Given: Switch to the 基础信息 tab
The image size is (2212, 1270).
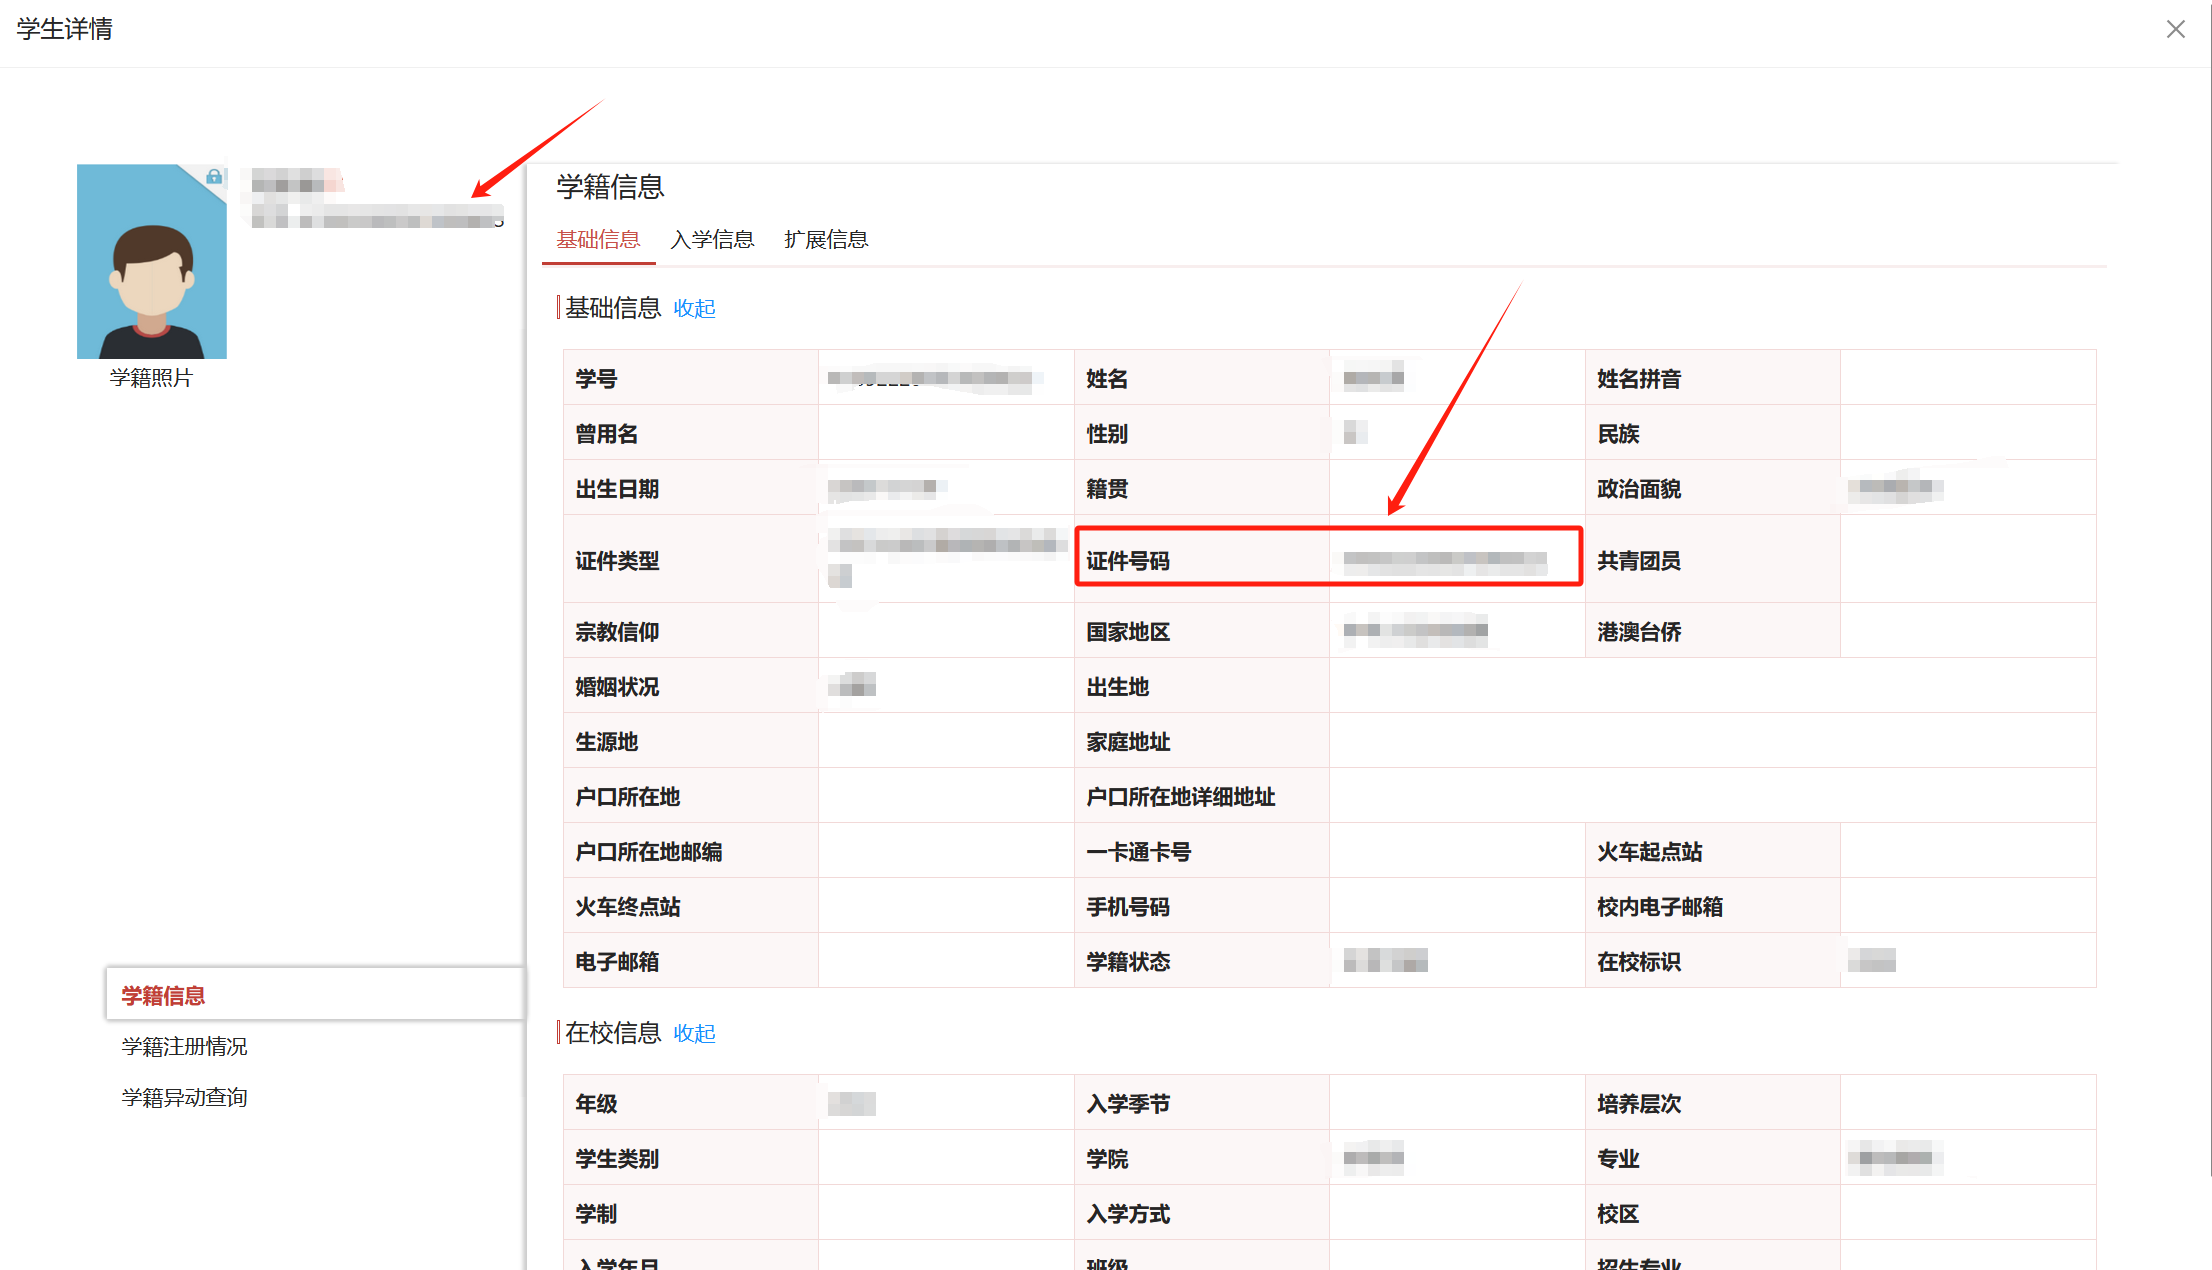Looking at the screenshot, I should click(598, 240).
